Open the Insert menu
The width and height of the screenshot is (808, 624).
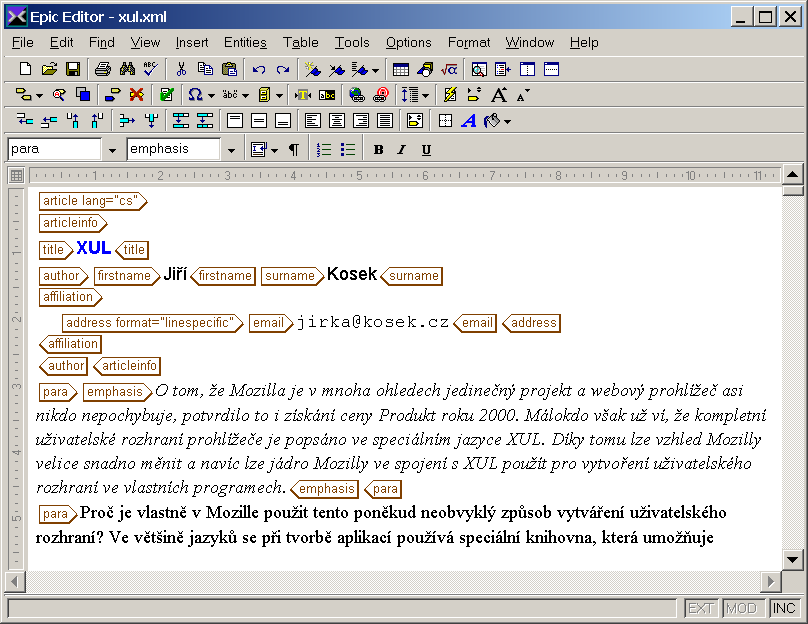192,42
